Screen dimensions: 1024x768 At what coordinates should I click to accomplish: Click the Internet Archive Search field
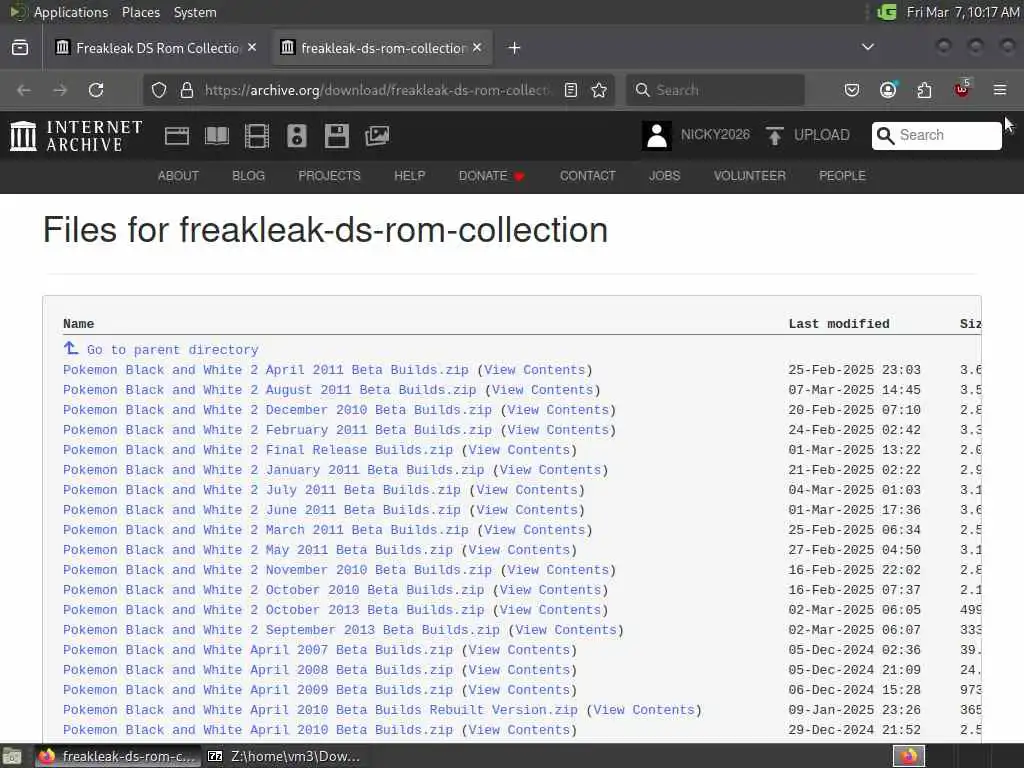click(936, 135)
